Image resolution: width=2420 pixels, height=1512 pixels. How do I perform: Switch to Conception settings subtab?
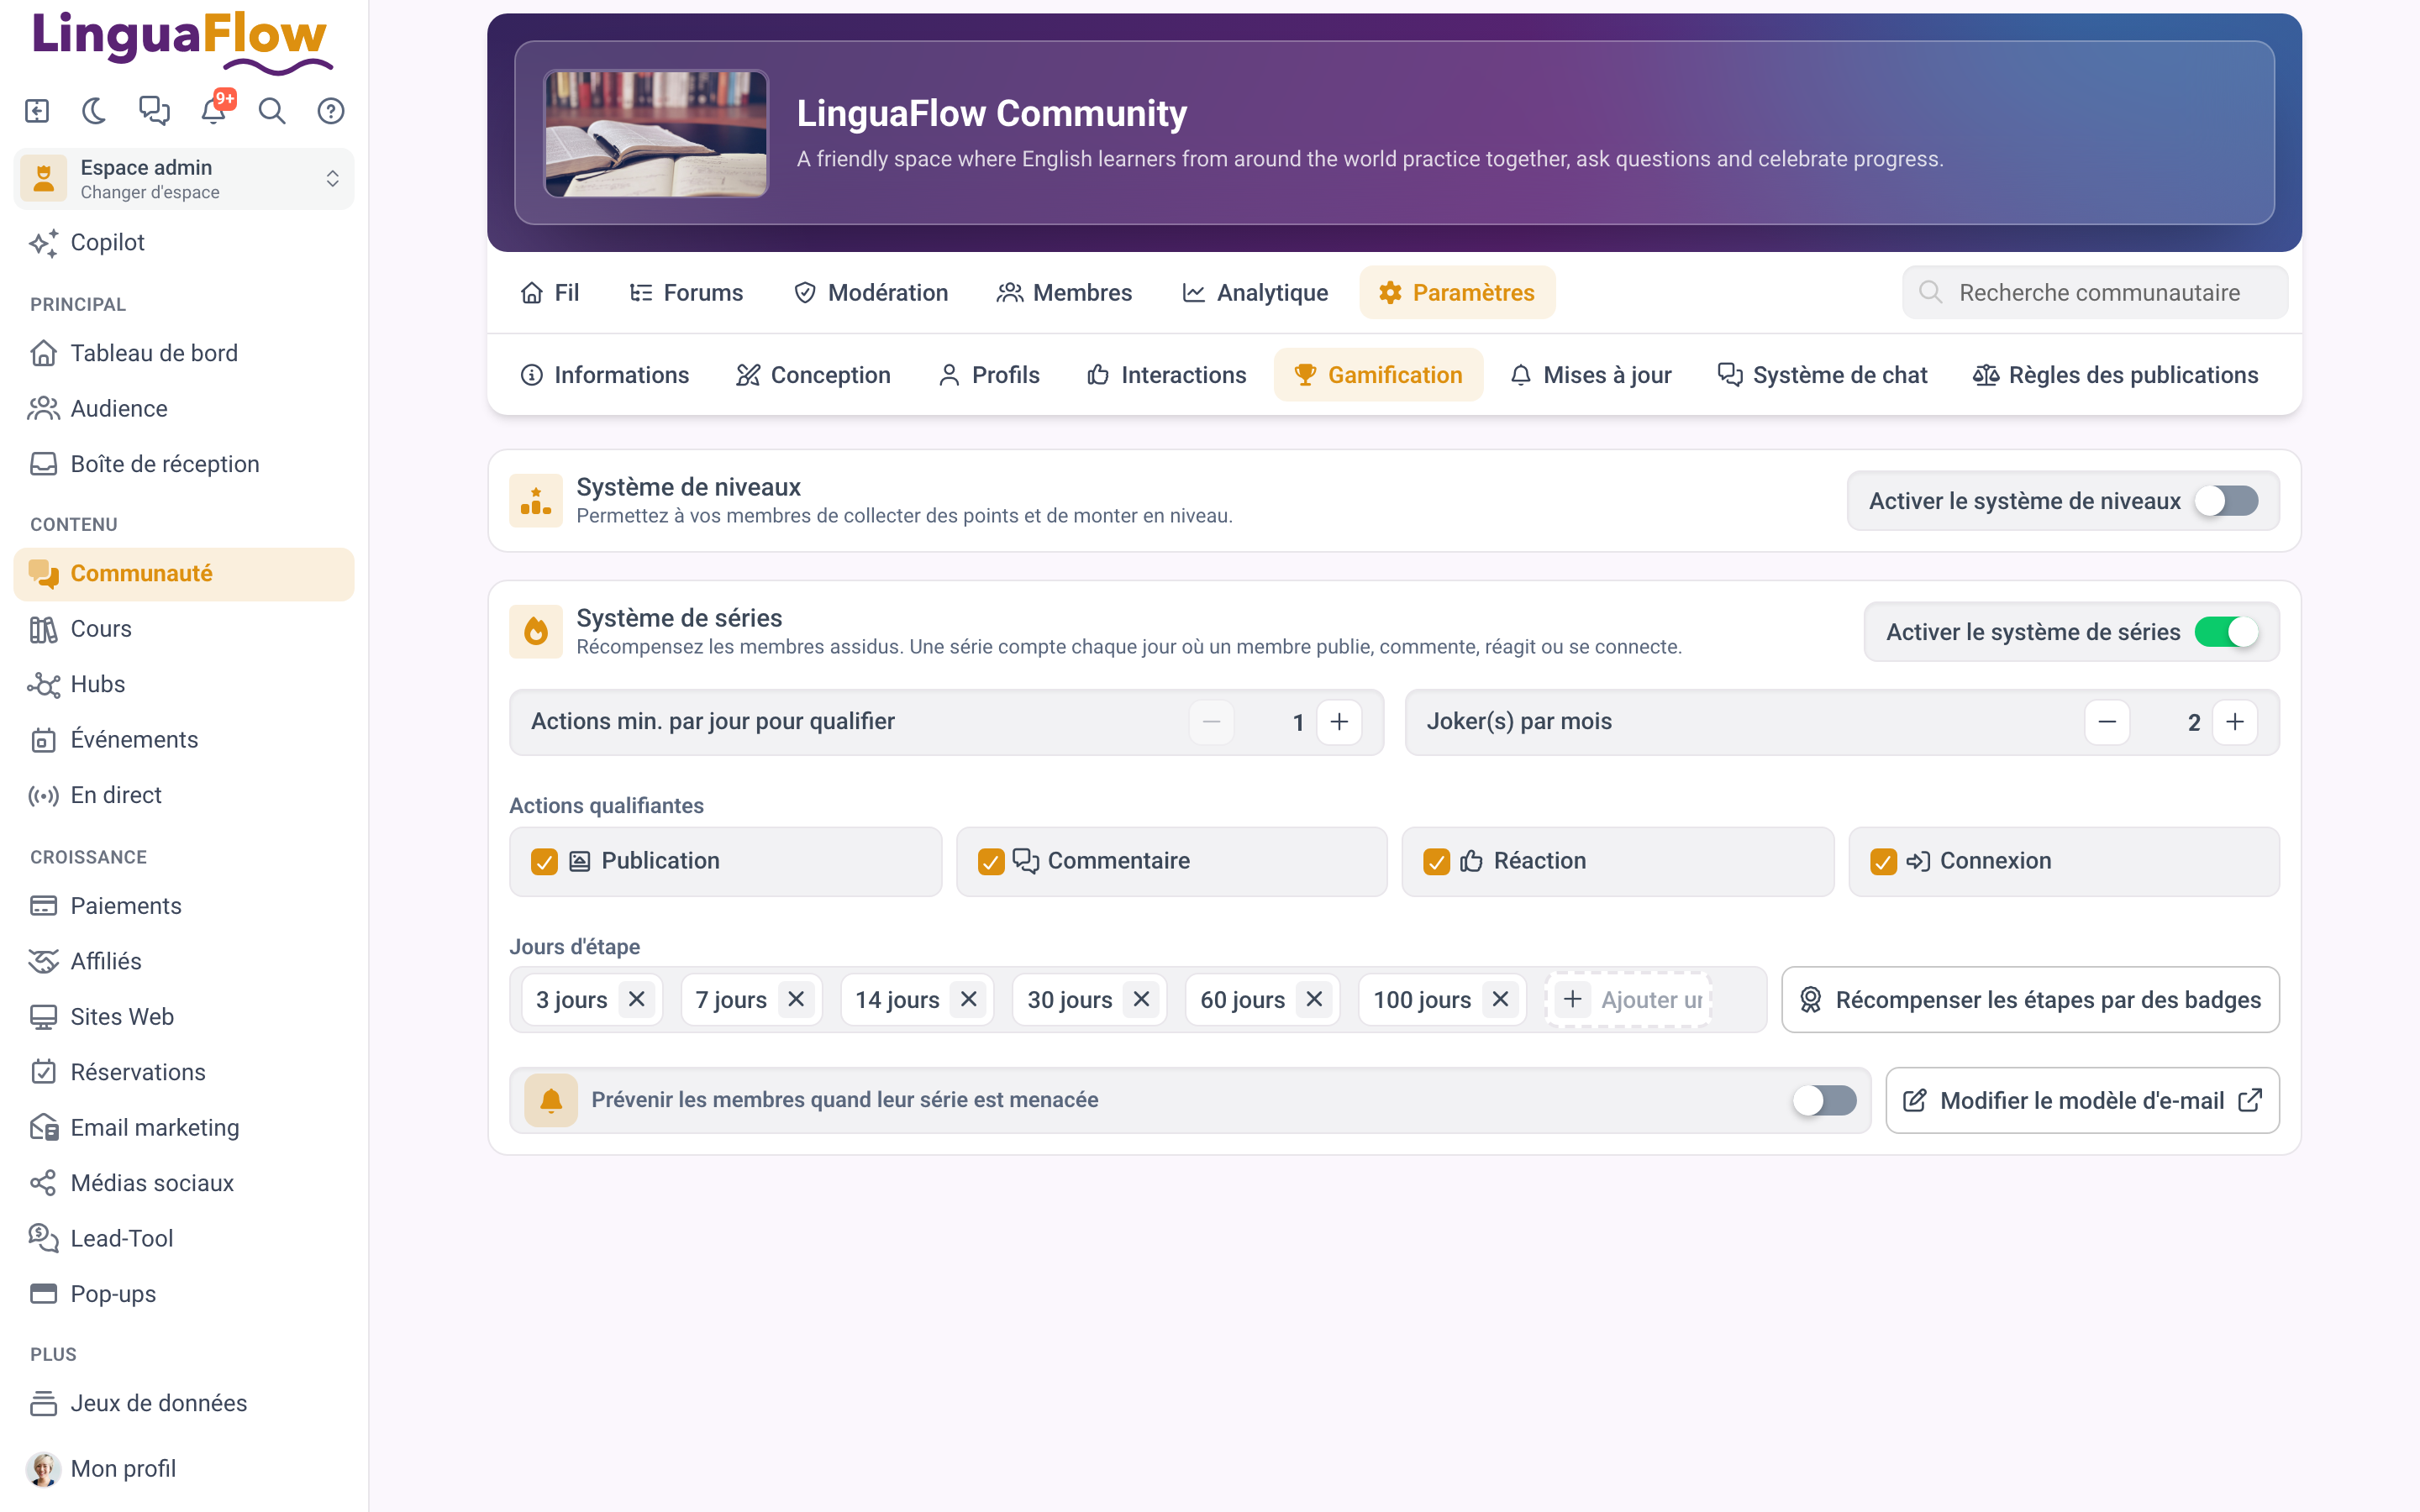tap(813, 375)
